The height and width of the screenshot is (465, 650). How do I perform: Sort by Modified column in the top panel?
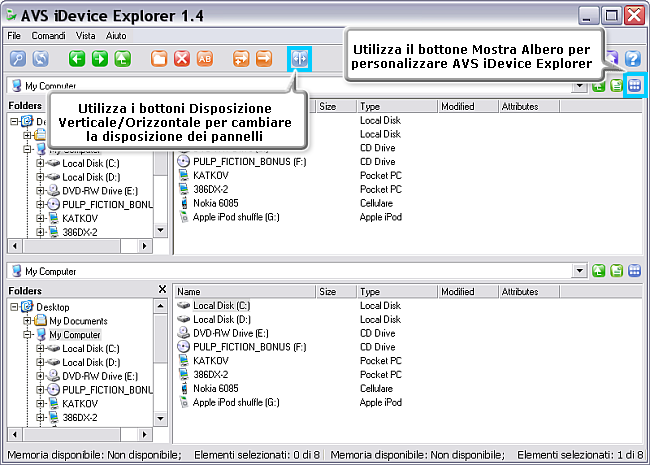[468, 107]
